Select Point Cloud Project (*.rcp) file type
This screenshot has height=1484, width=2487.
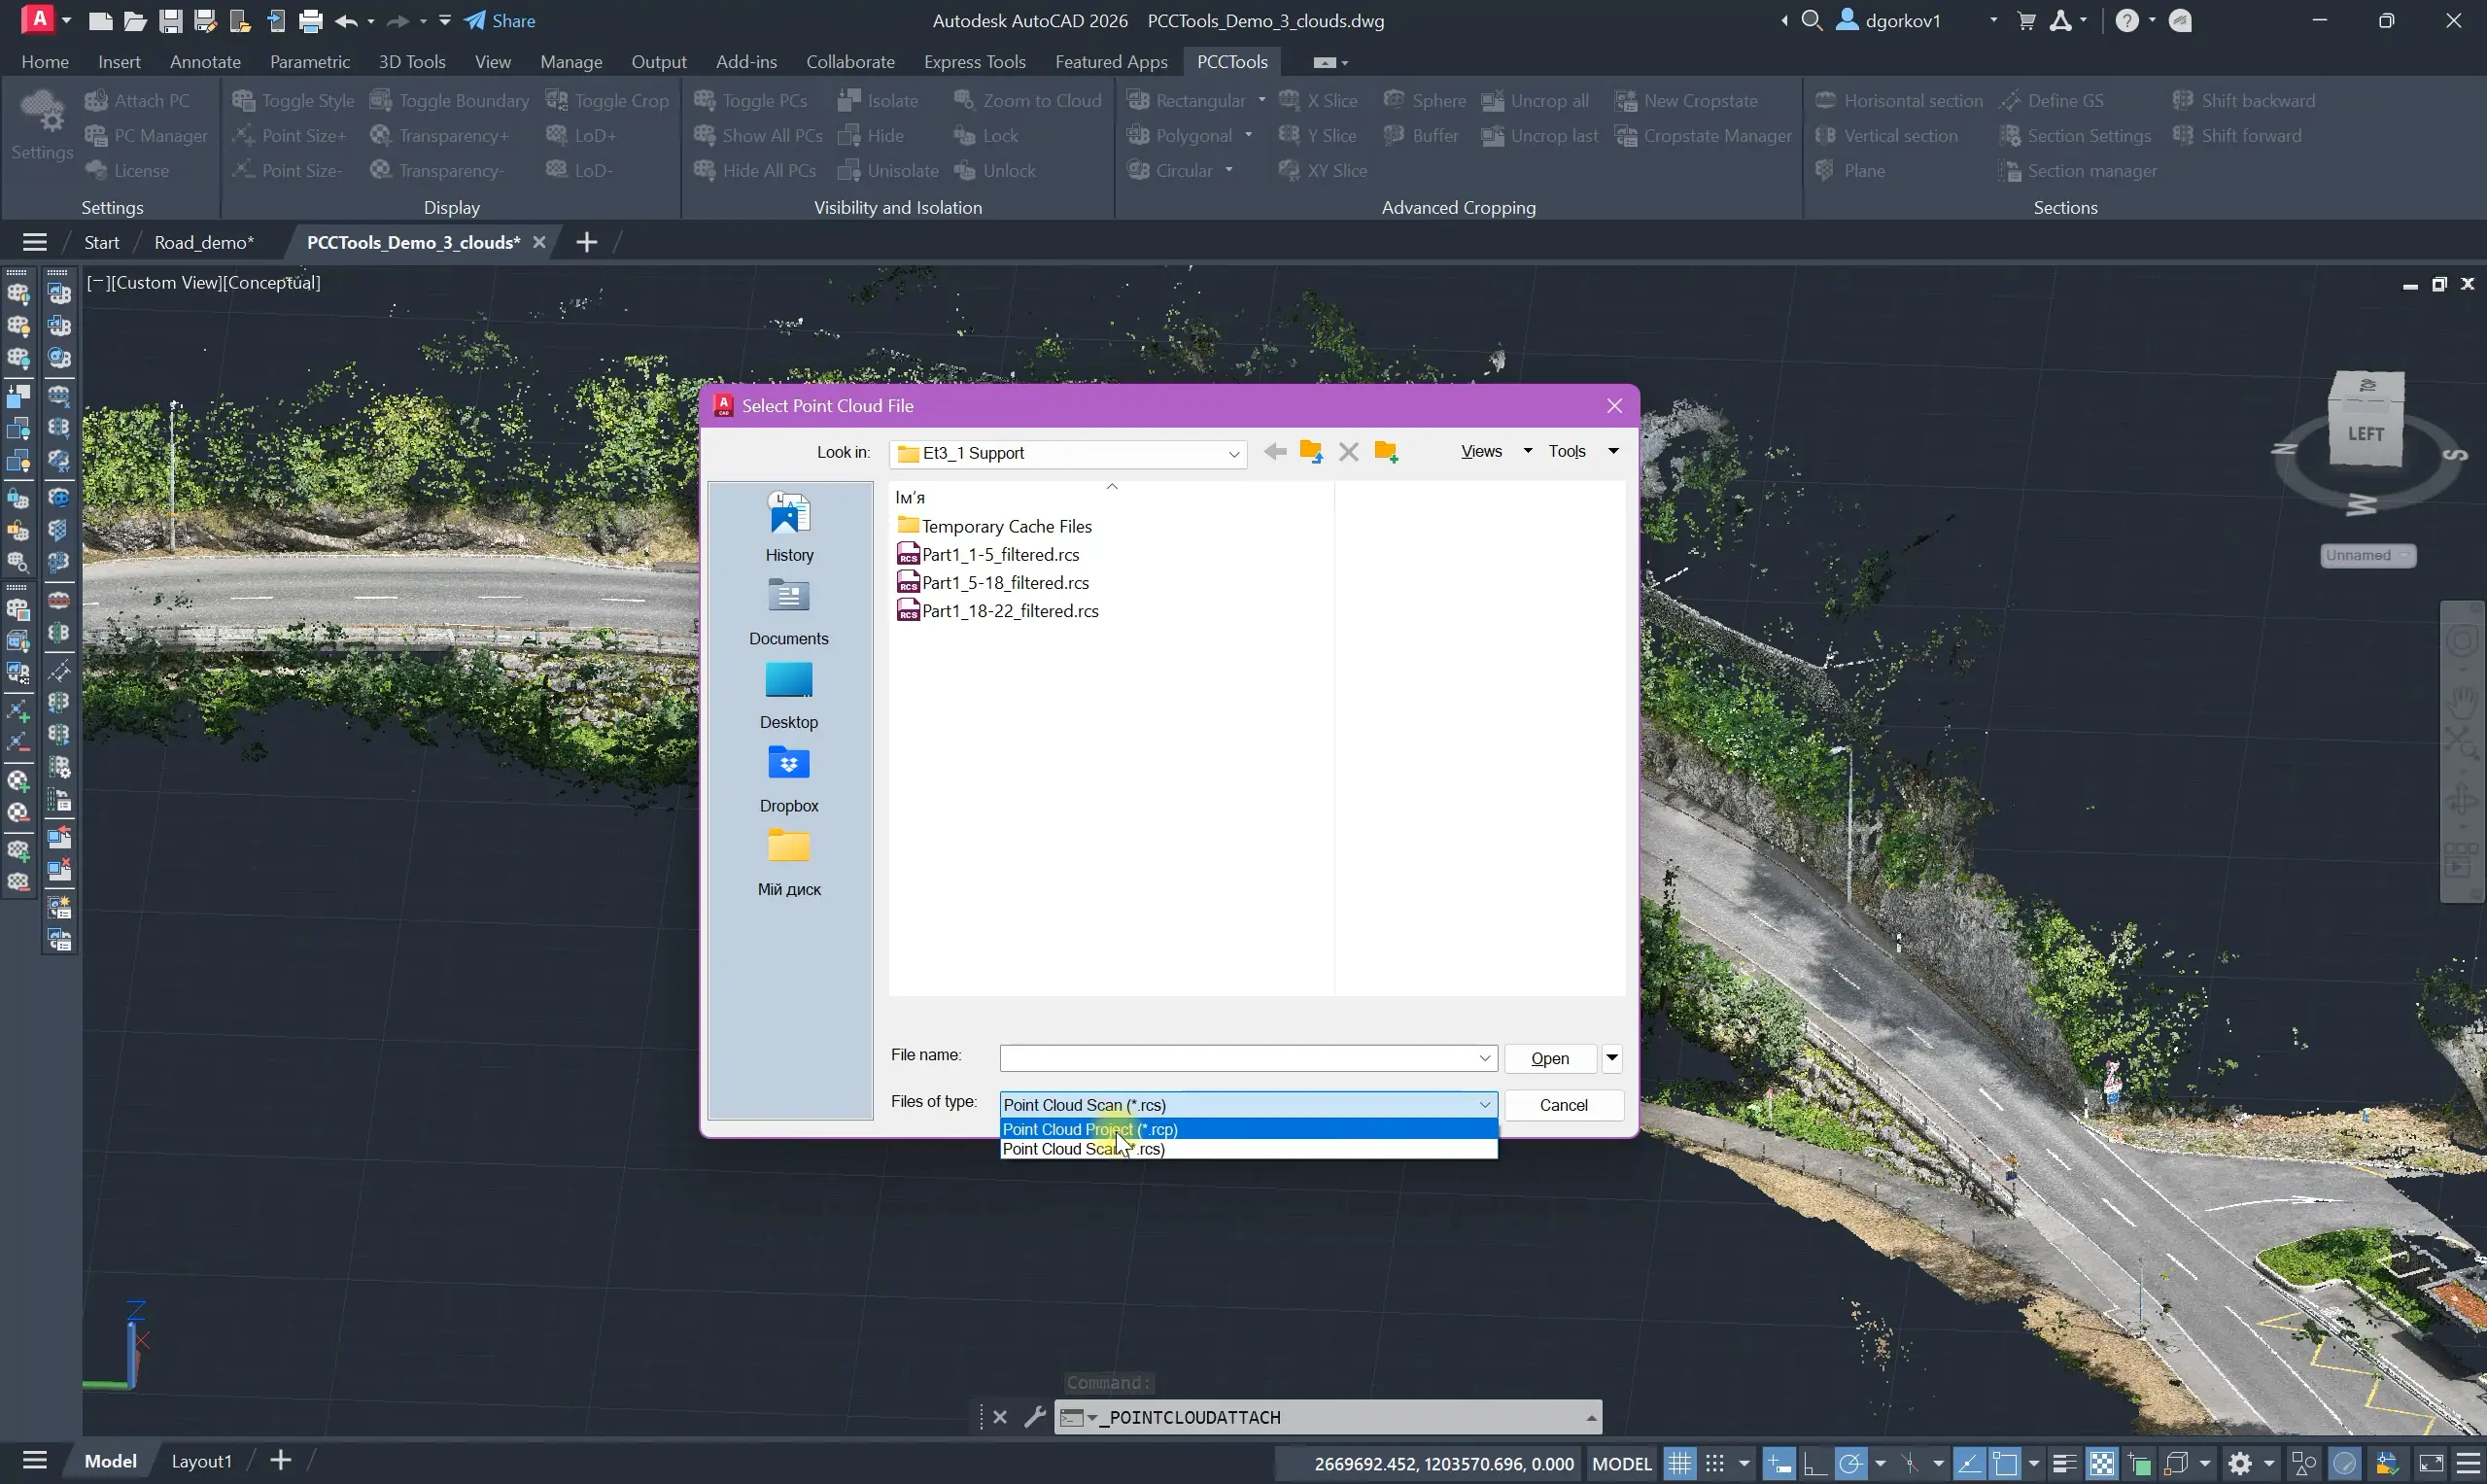(1090, 1129)
